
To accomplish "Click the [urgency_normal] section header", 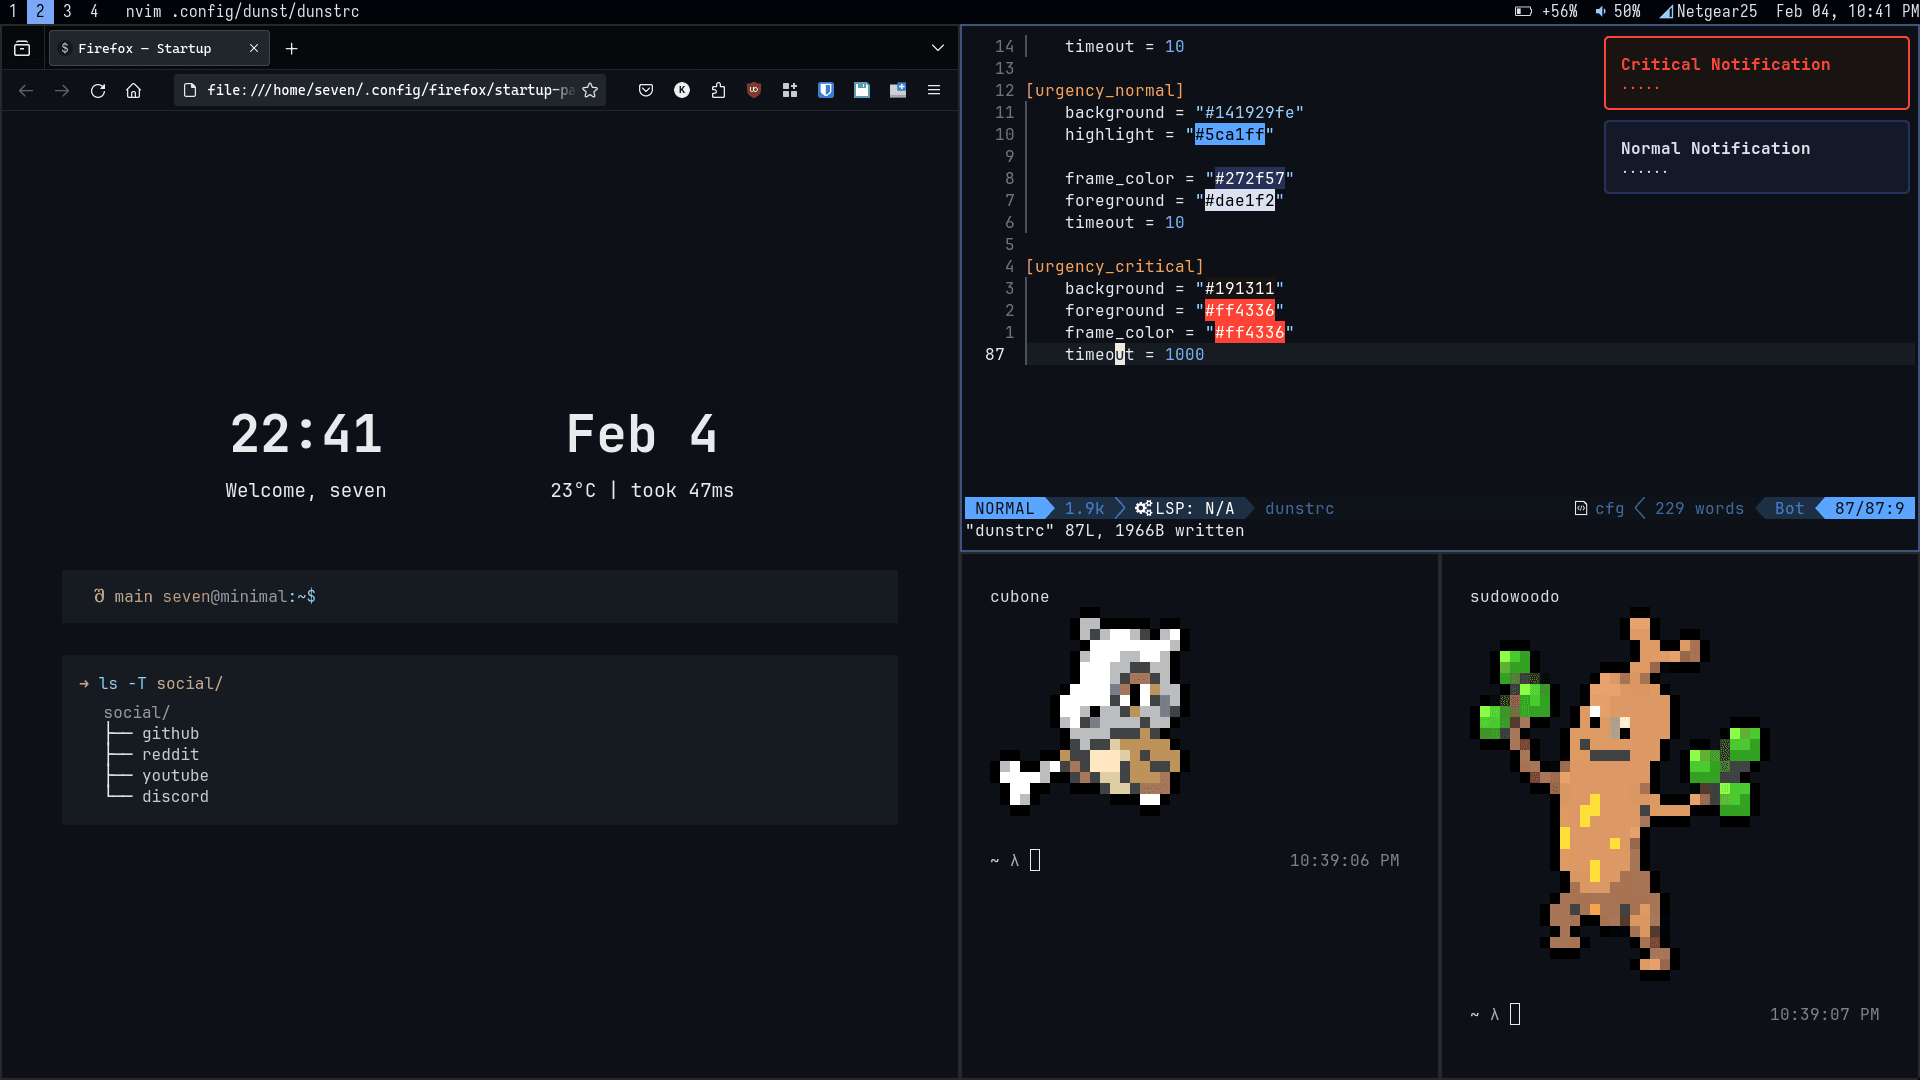I will click(x=1105, y=91).
